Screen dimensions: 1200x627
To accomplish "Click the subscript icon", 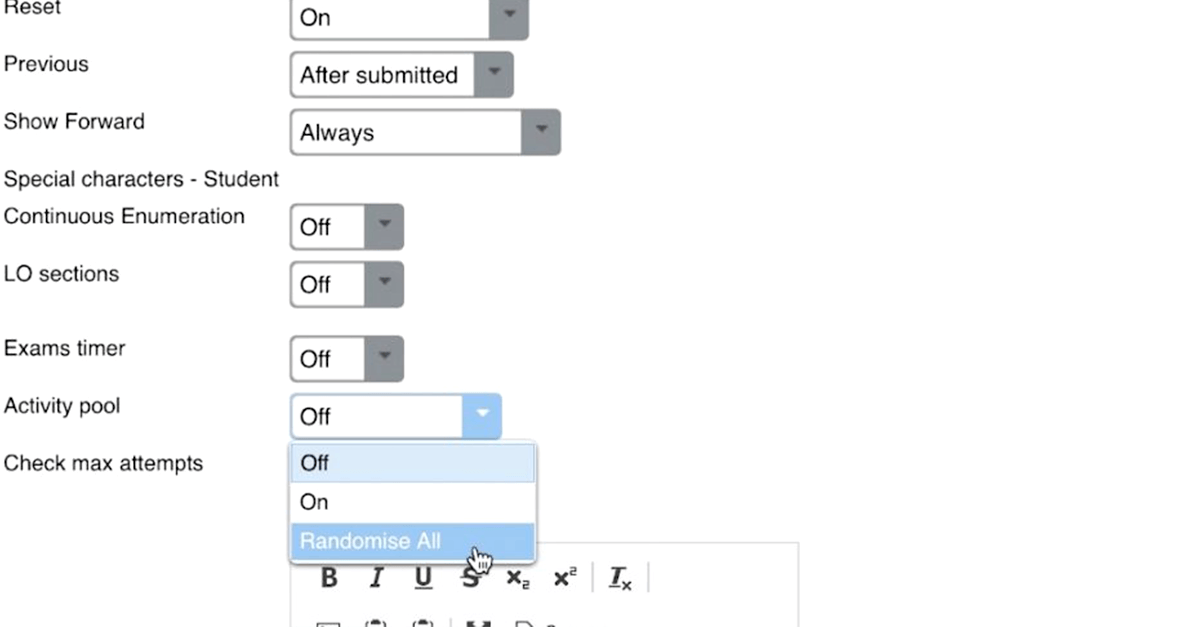I will 517,578.
